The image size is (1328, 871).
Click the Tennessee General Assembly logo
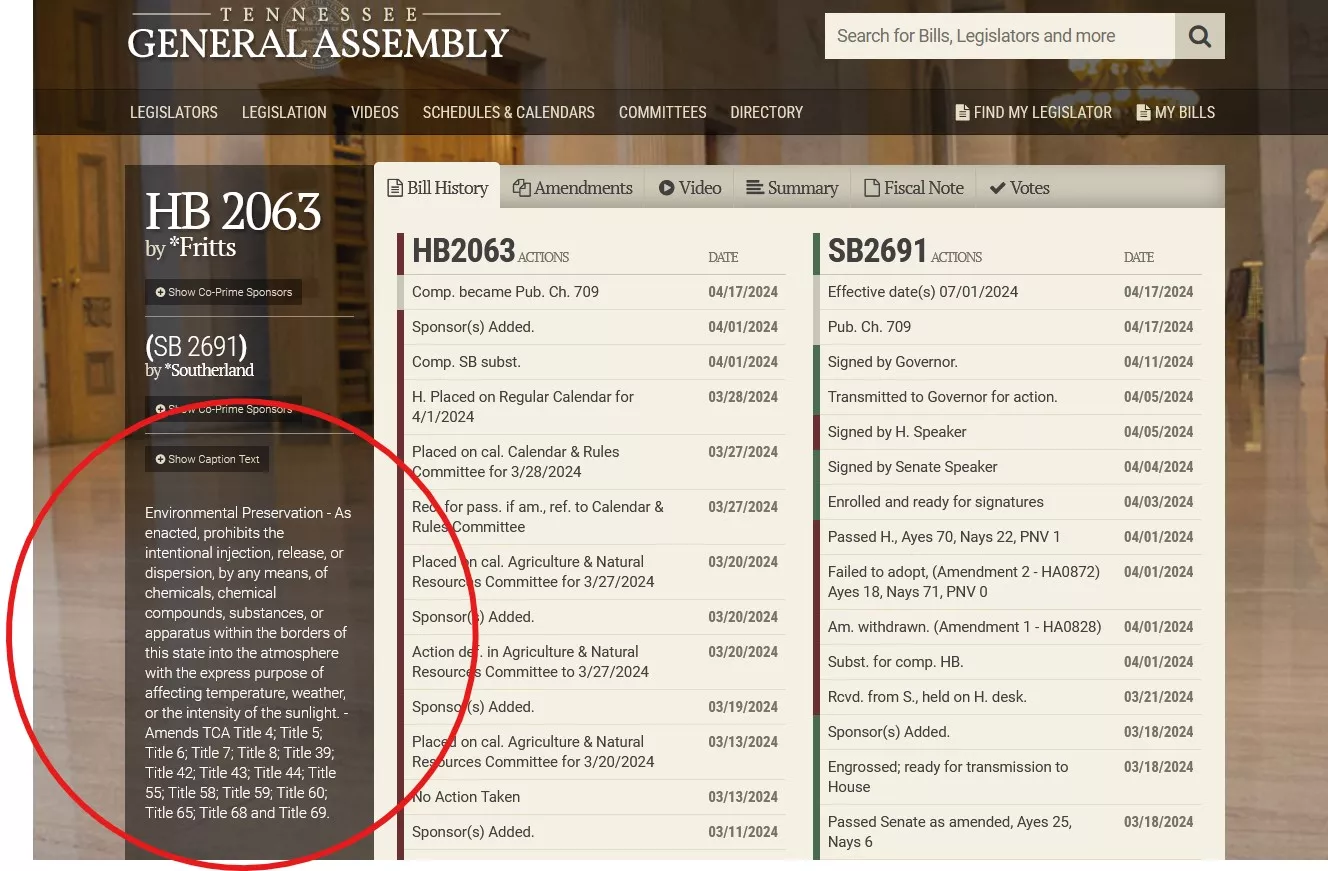tap(318, 35)
